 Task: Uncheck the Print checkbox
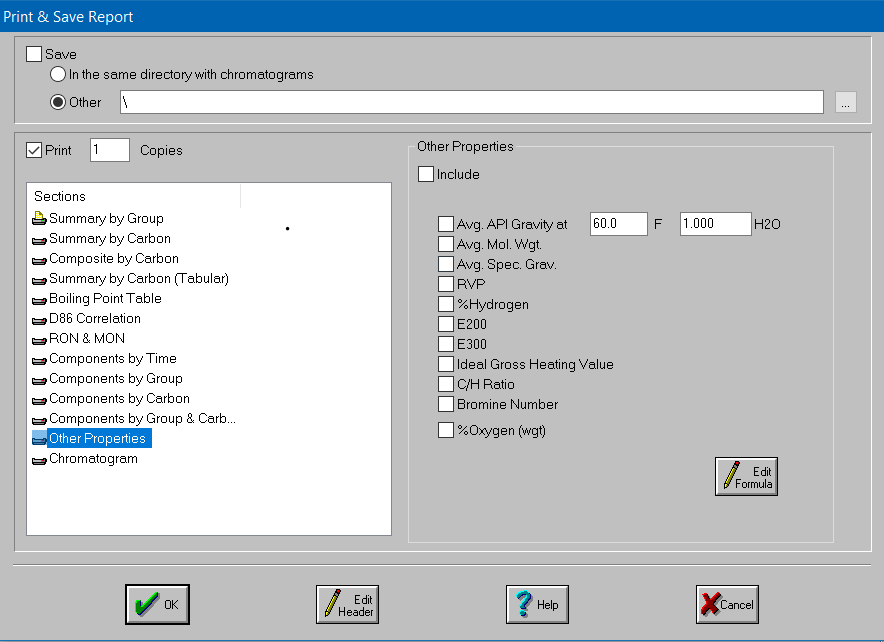(35, 150)
